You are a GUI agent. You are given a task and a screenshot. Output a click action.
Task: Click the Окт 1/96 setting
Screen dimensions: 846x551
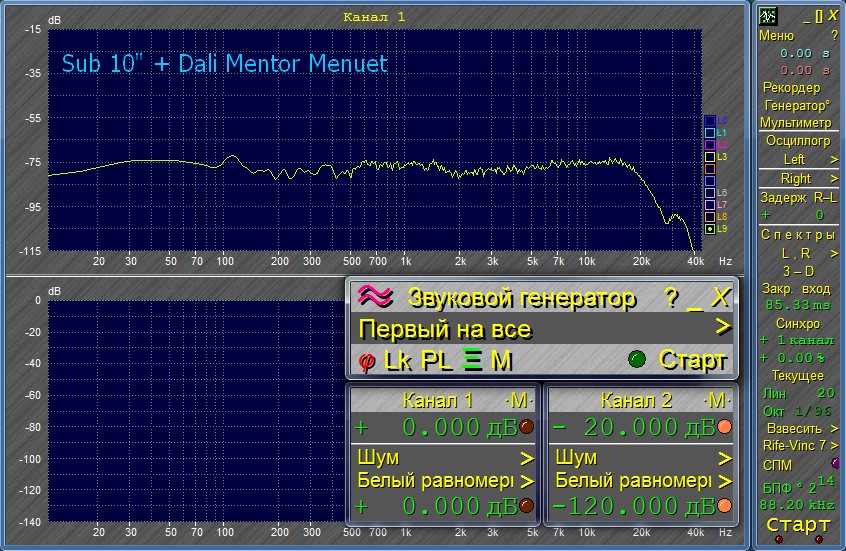pyautogui.click(x=797, y=411)
